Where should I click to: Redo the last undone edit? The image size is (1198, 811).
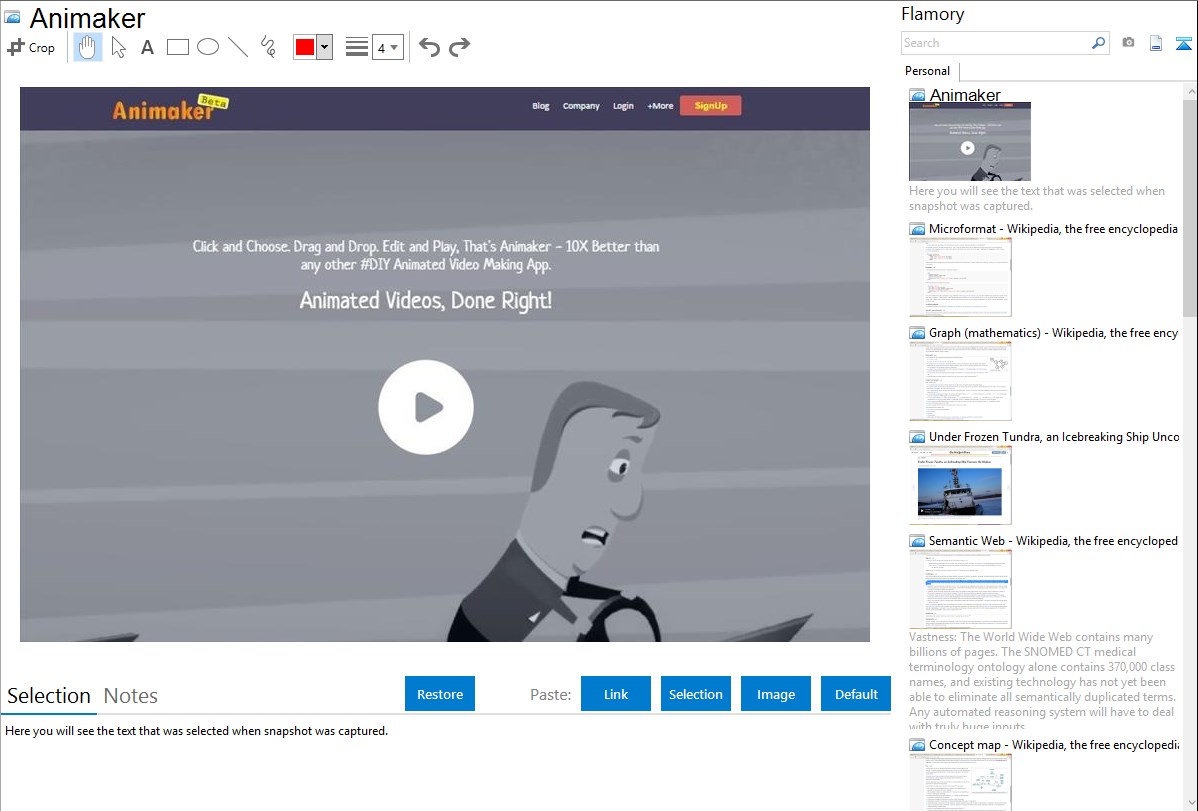coord(459,47)
